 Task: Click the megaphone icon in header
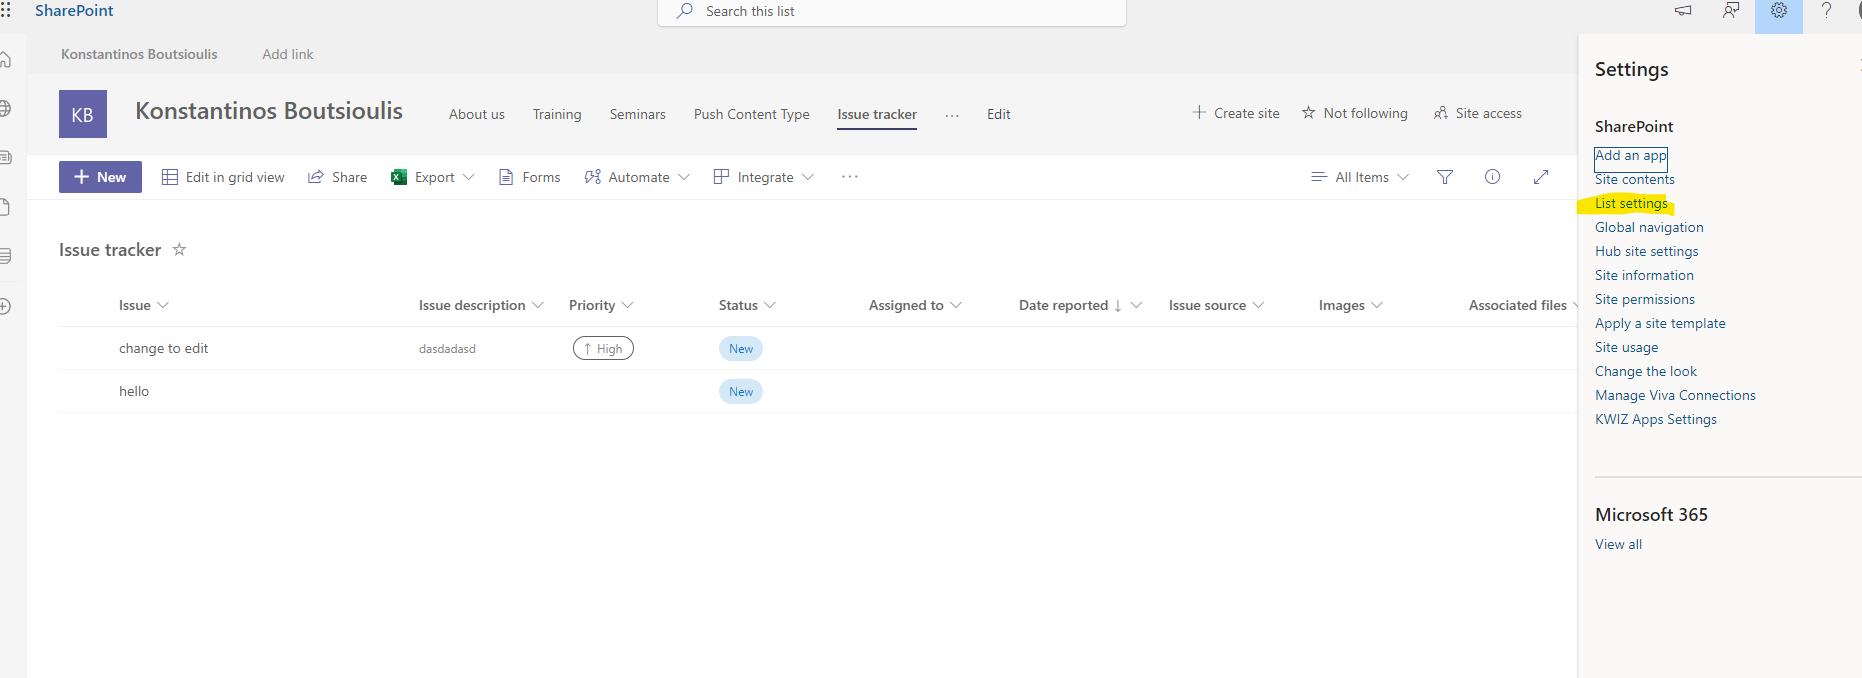pos(1683,11)
